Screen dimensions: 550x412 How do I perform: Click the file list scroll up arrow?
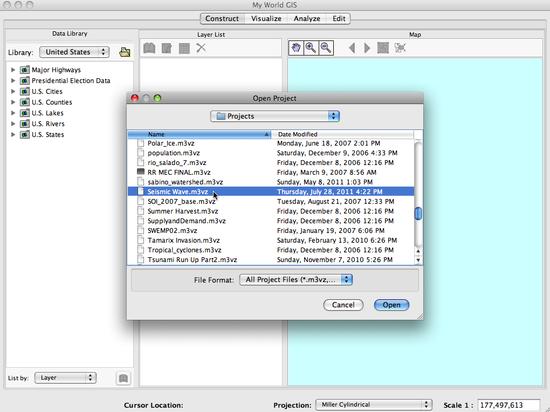418,251
